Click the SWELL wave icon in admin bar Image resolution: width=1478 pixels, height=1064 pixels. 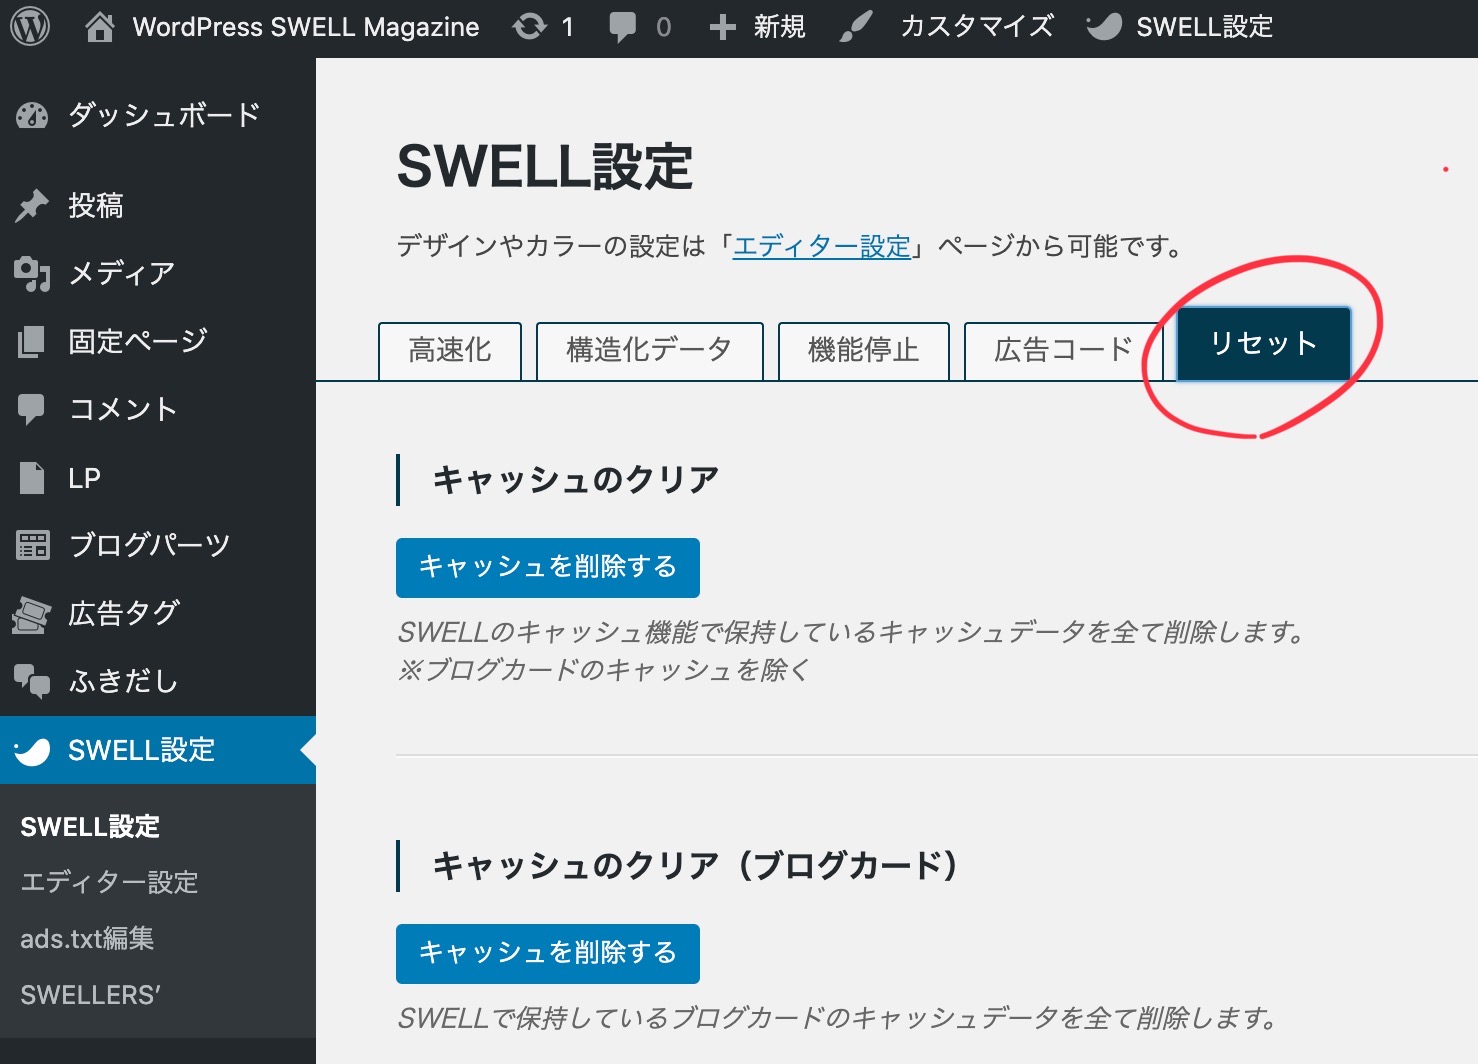point(1104,27)
